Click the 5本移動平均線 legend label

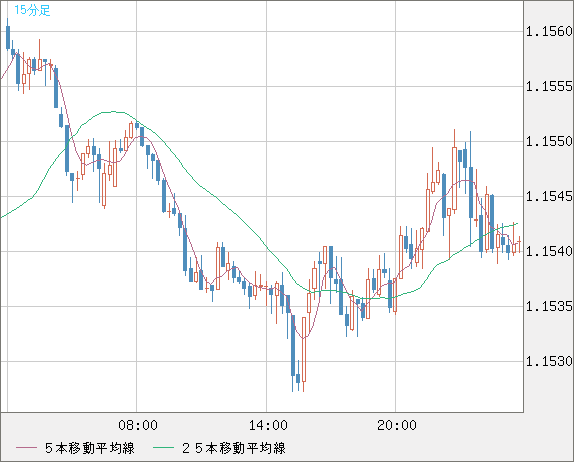click(x=90, y=448)
